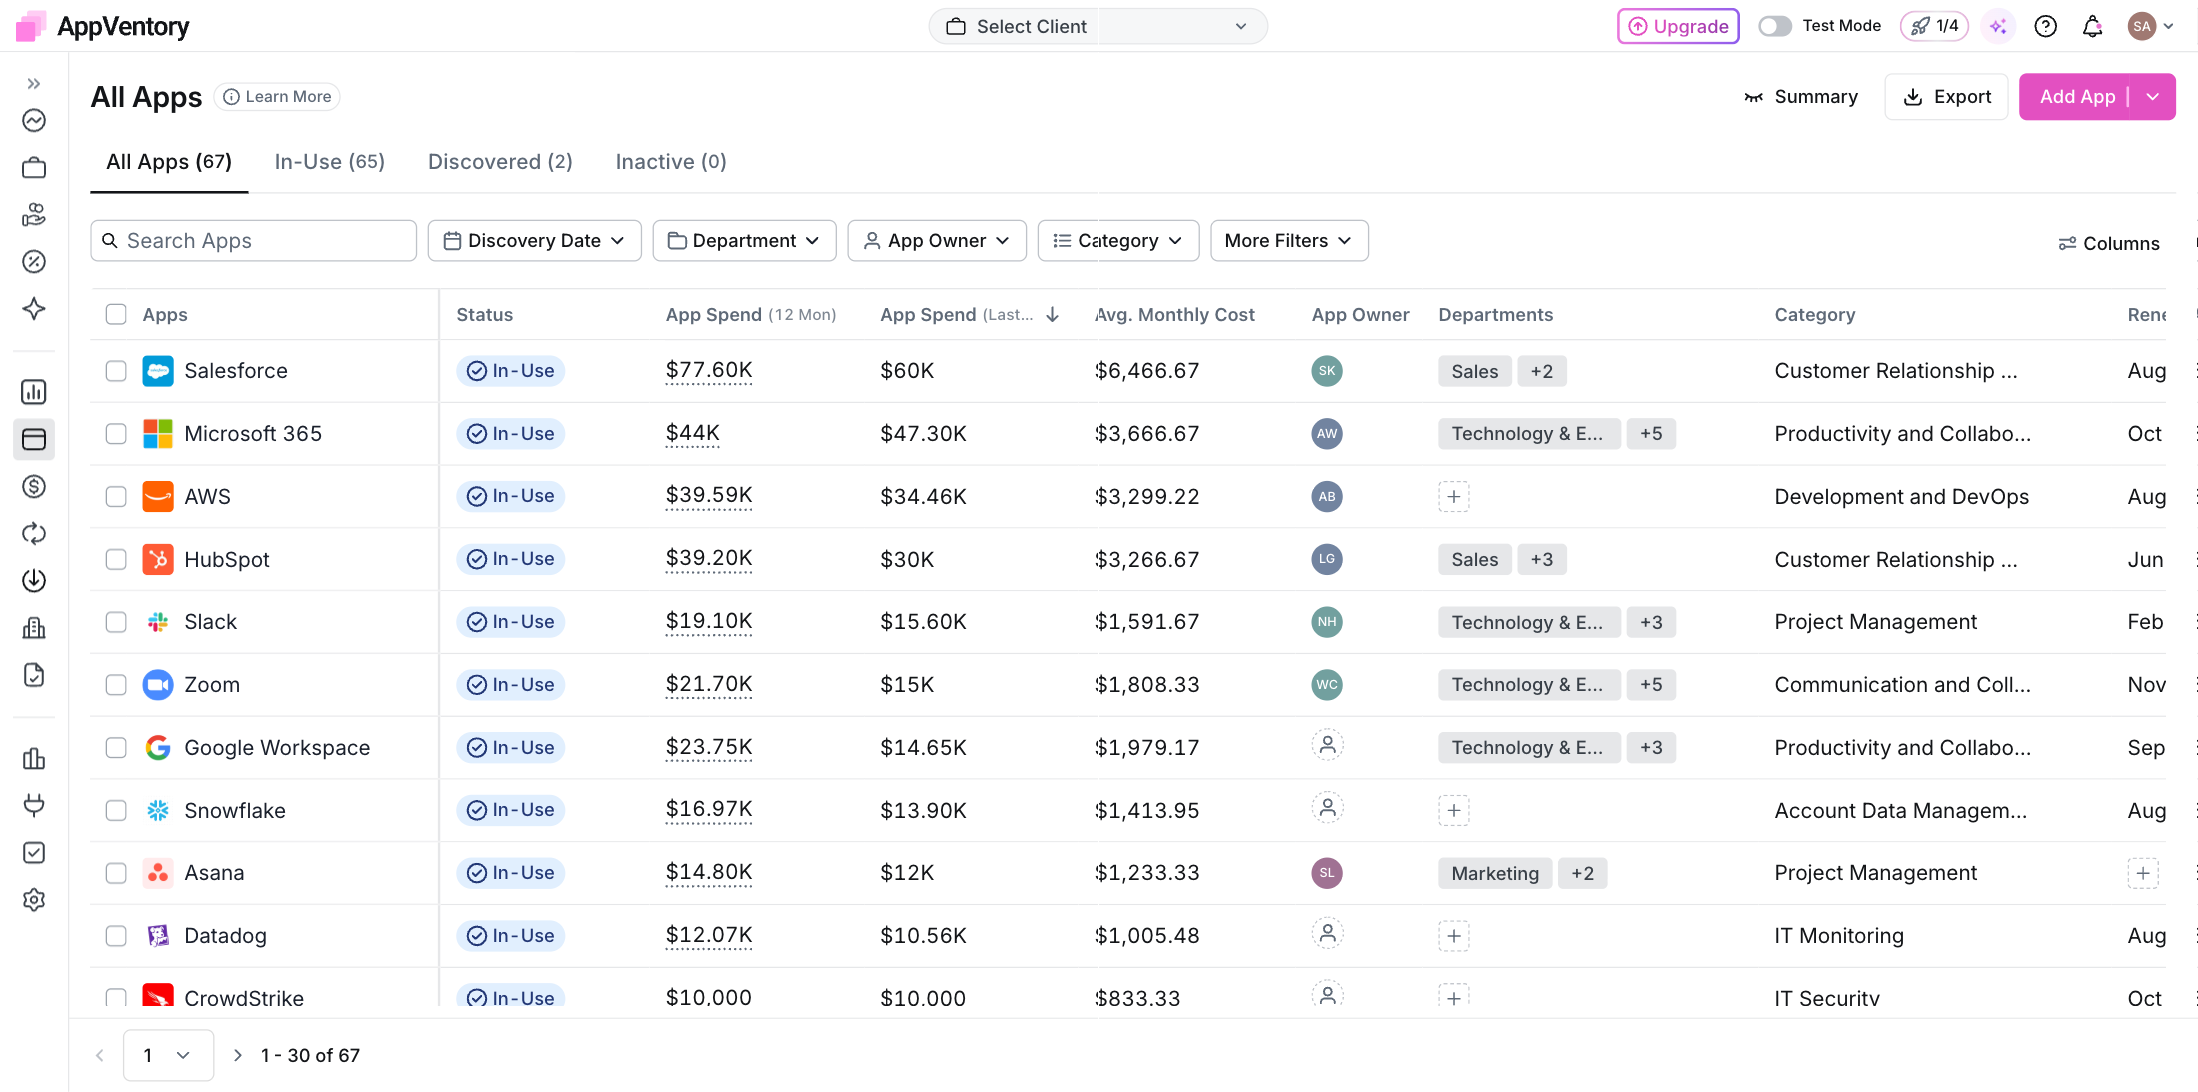Open the Department filter

[x=745, y=241]
